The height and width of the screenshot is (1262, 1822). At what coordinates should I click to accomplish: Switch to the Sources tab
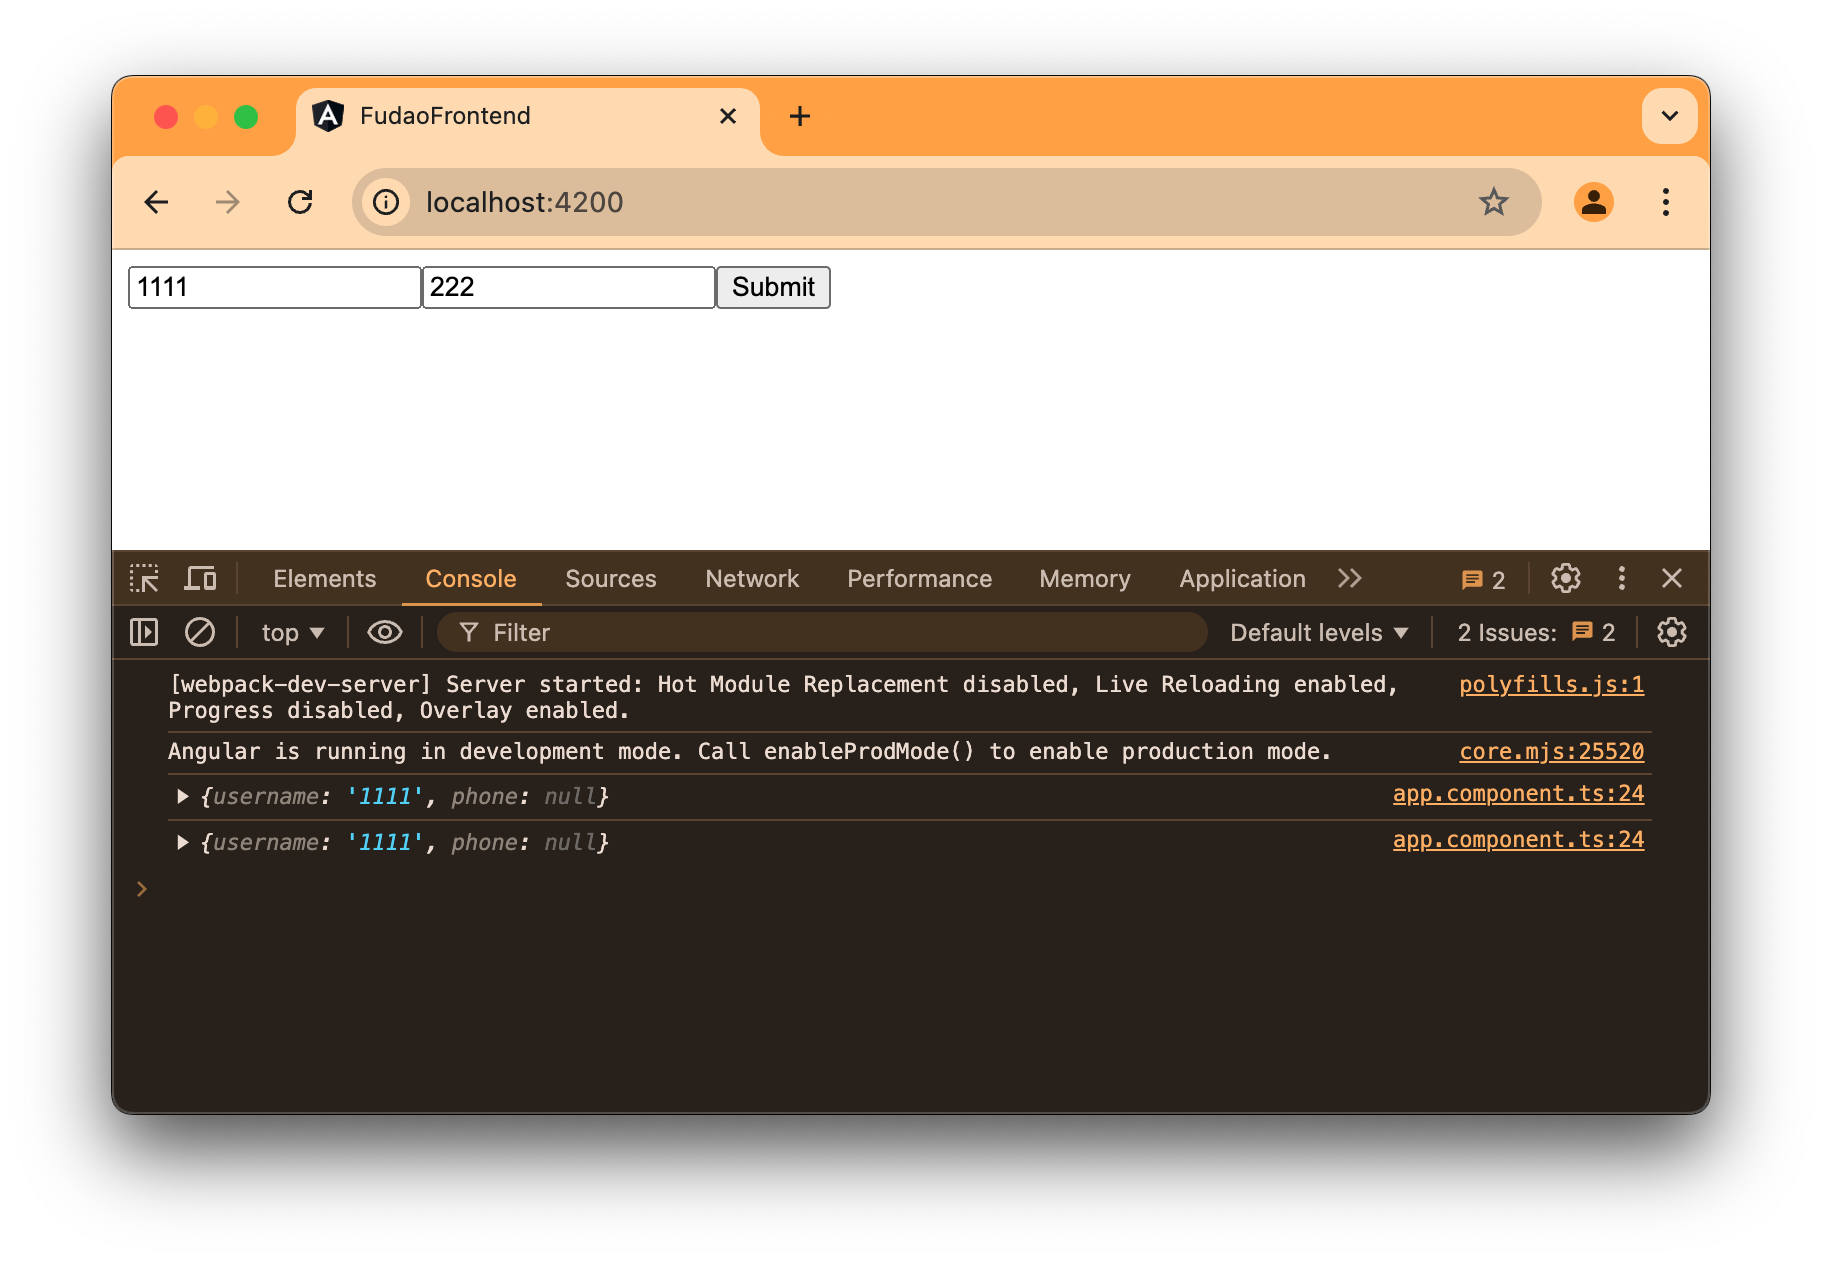[610, 578]
